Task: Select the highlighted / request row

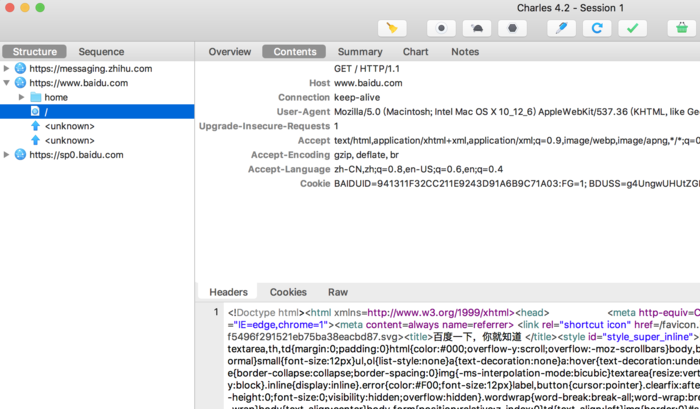Action: [x=97, y=111]
